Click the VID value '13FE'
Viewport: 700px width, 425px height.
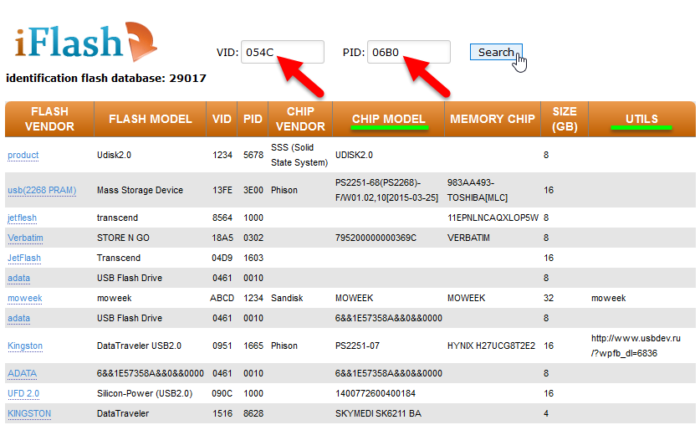pyautogui.click(x=222, y=190)
